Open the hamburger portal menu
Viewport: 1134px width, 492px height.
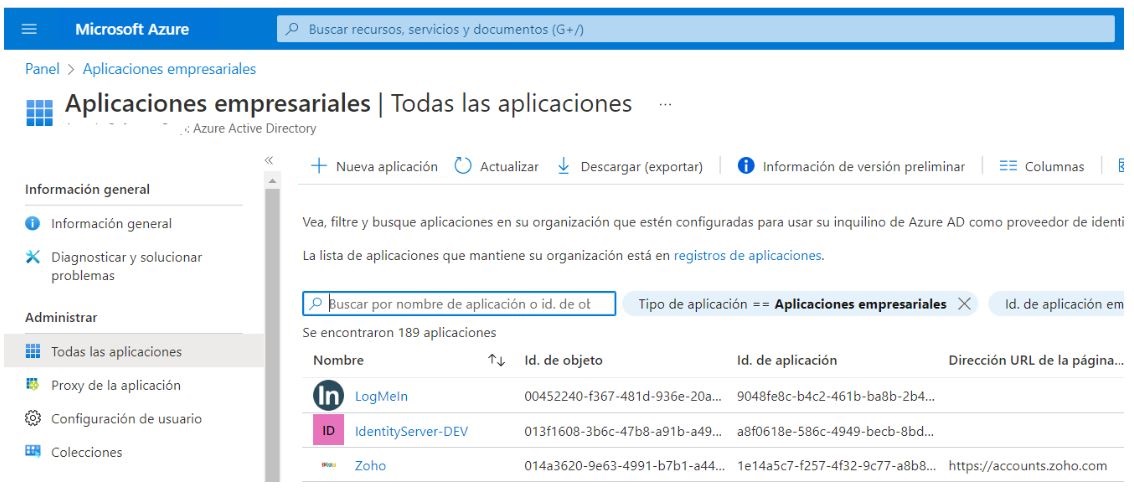[x=30, y=30]
